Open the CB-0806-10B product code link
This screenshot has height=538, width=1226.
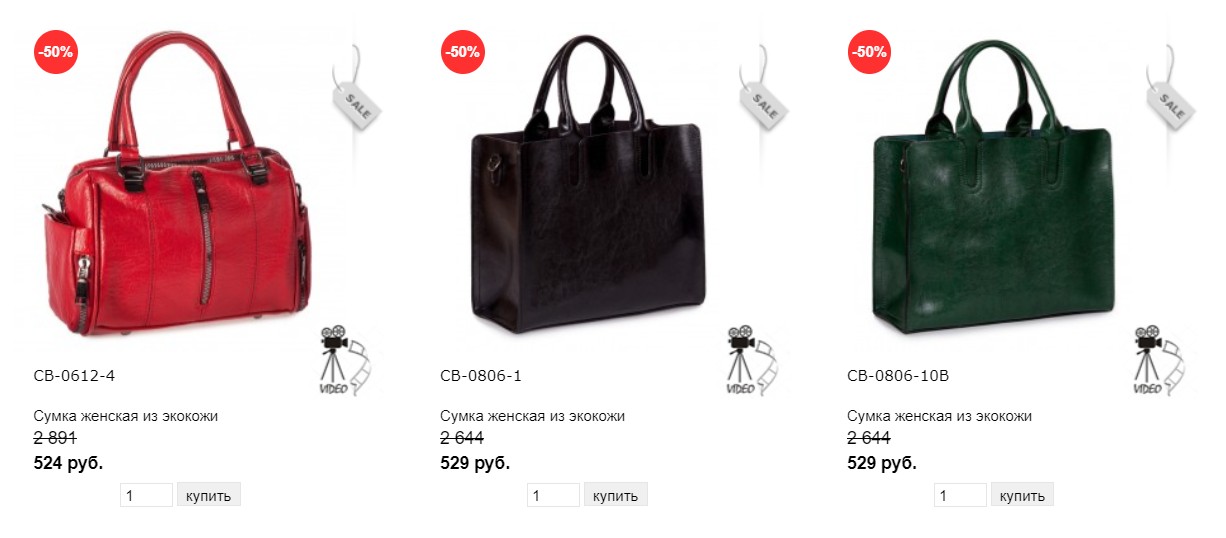898,376
